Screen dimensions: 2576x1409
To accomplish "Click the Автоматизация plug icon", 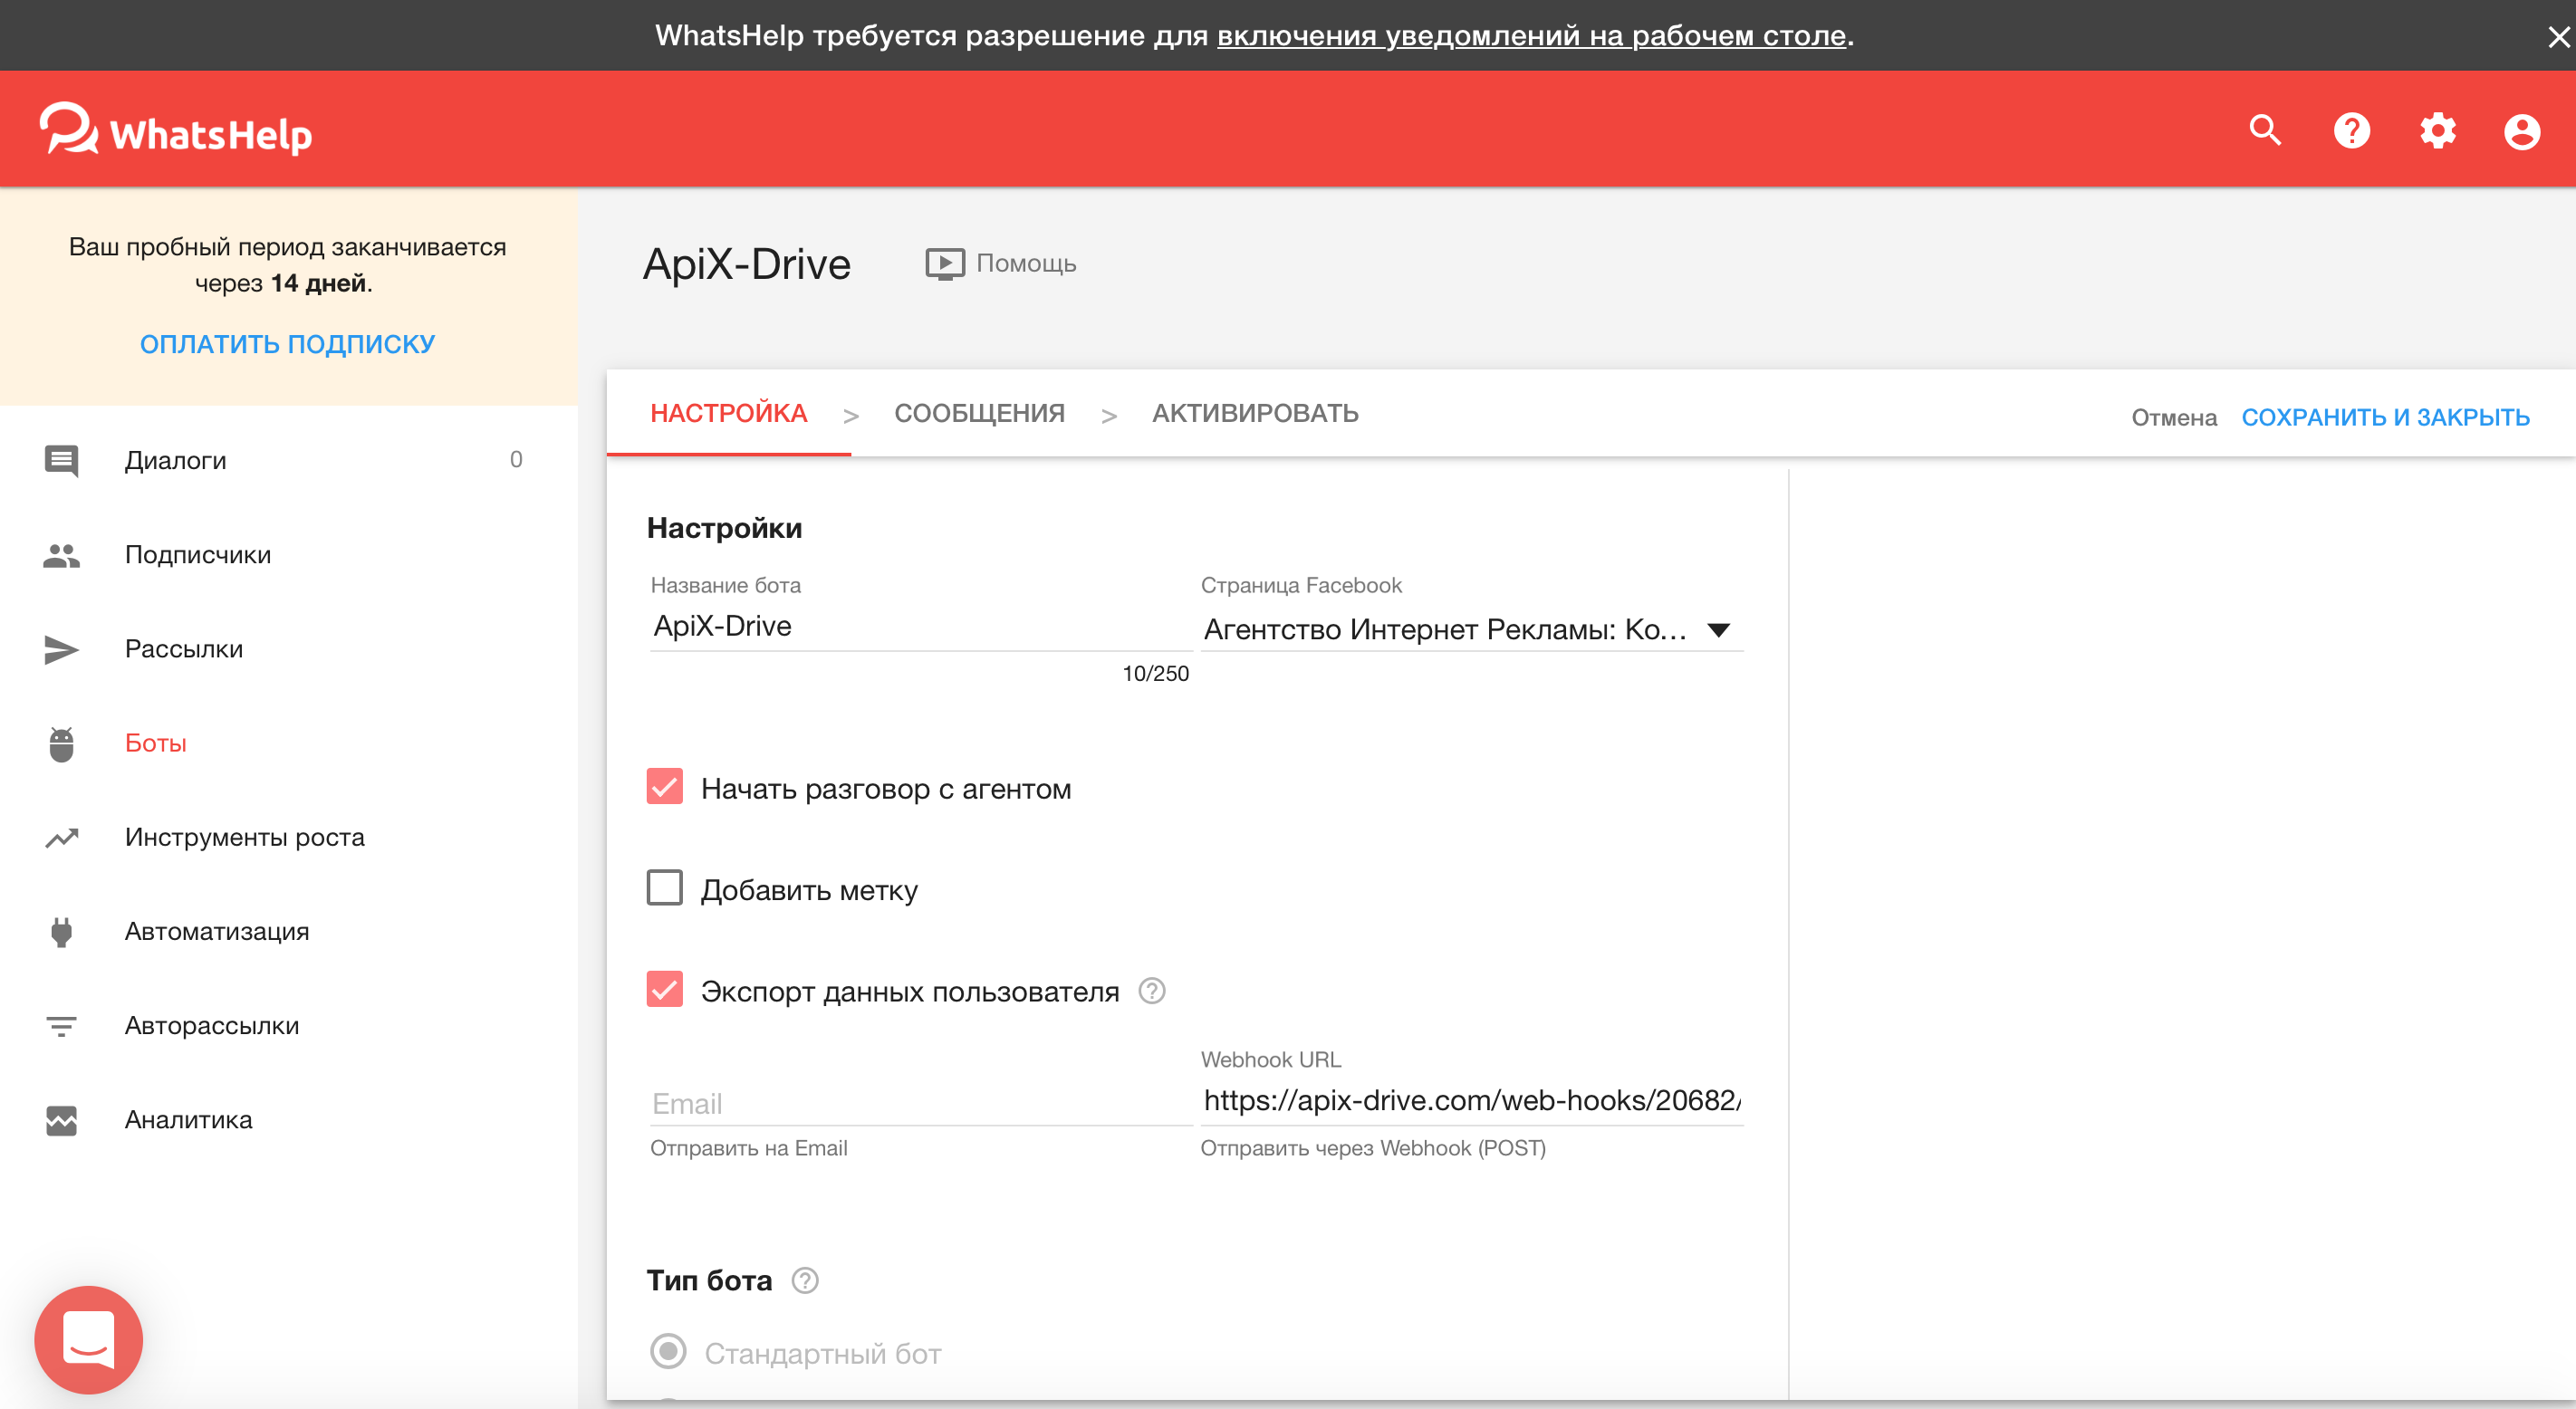I will [x=61, y=931].
